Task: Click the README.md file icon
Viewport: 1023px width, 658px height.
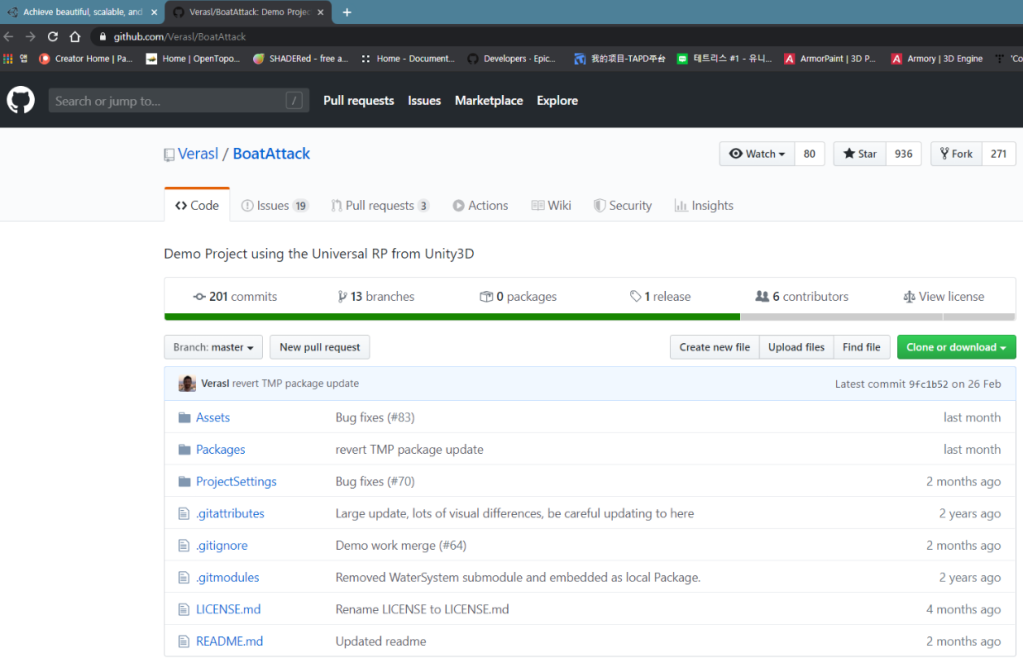Action: click(184, 641)
